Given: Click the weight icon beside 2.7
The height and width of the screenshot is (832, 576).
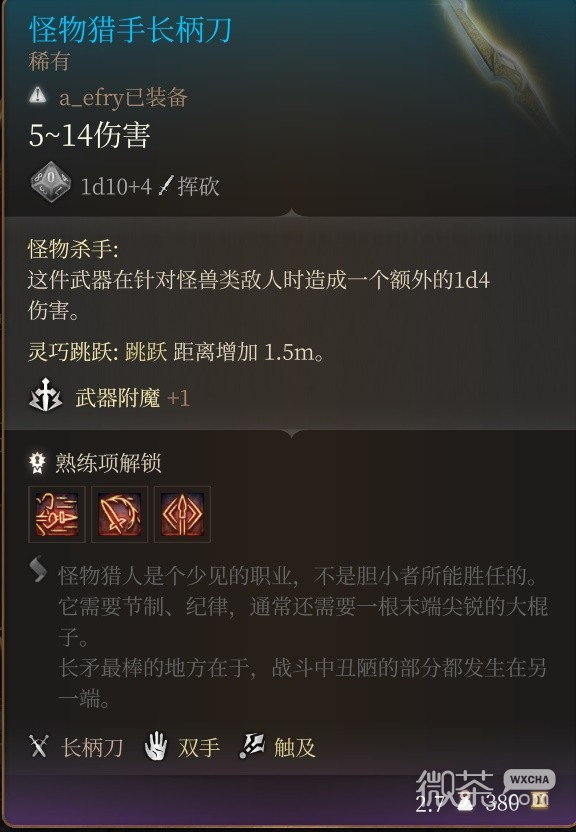Looking at the screenshot, I should (x=466, y=801).
